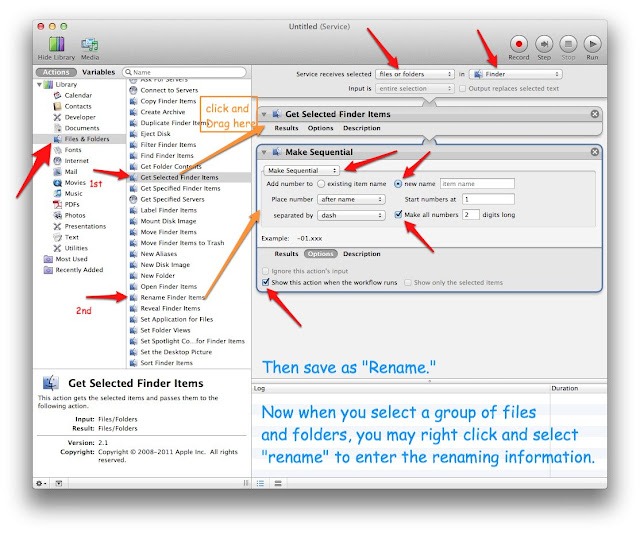Open Description tab of Get Selected Finder Items
640x534 pixels.
coord(362,128)
